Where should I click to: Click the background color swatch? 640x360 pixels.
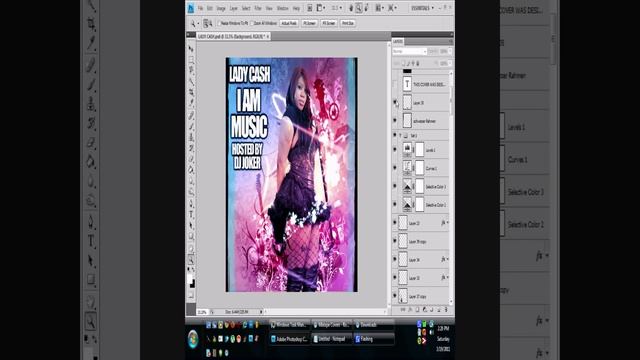pyautogui.click(x=193, y=284)
